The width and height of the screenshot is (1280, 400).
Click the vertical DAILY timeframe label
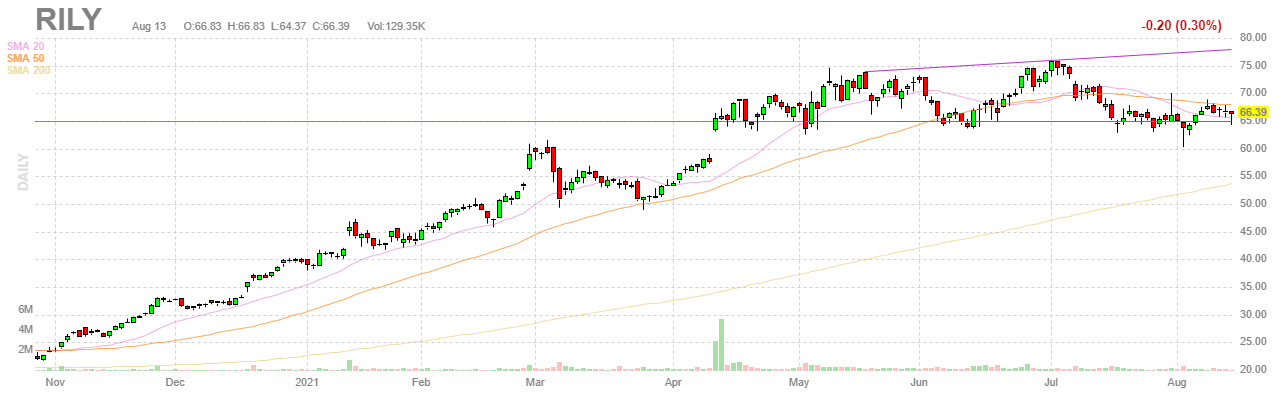(21, 170)
